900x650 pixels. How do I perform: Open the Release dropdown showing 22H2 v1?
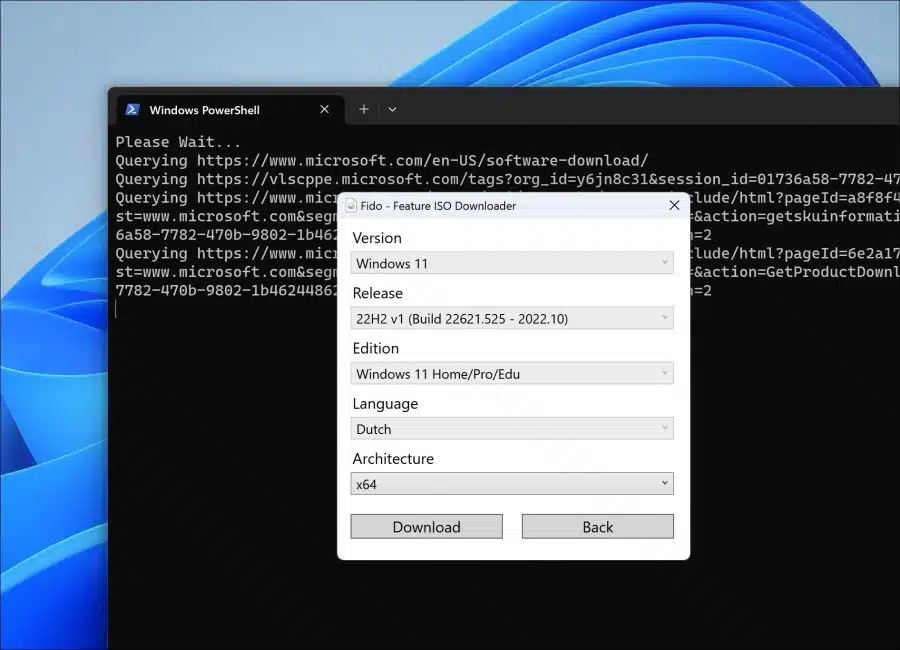(512, 318)
